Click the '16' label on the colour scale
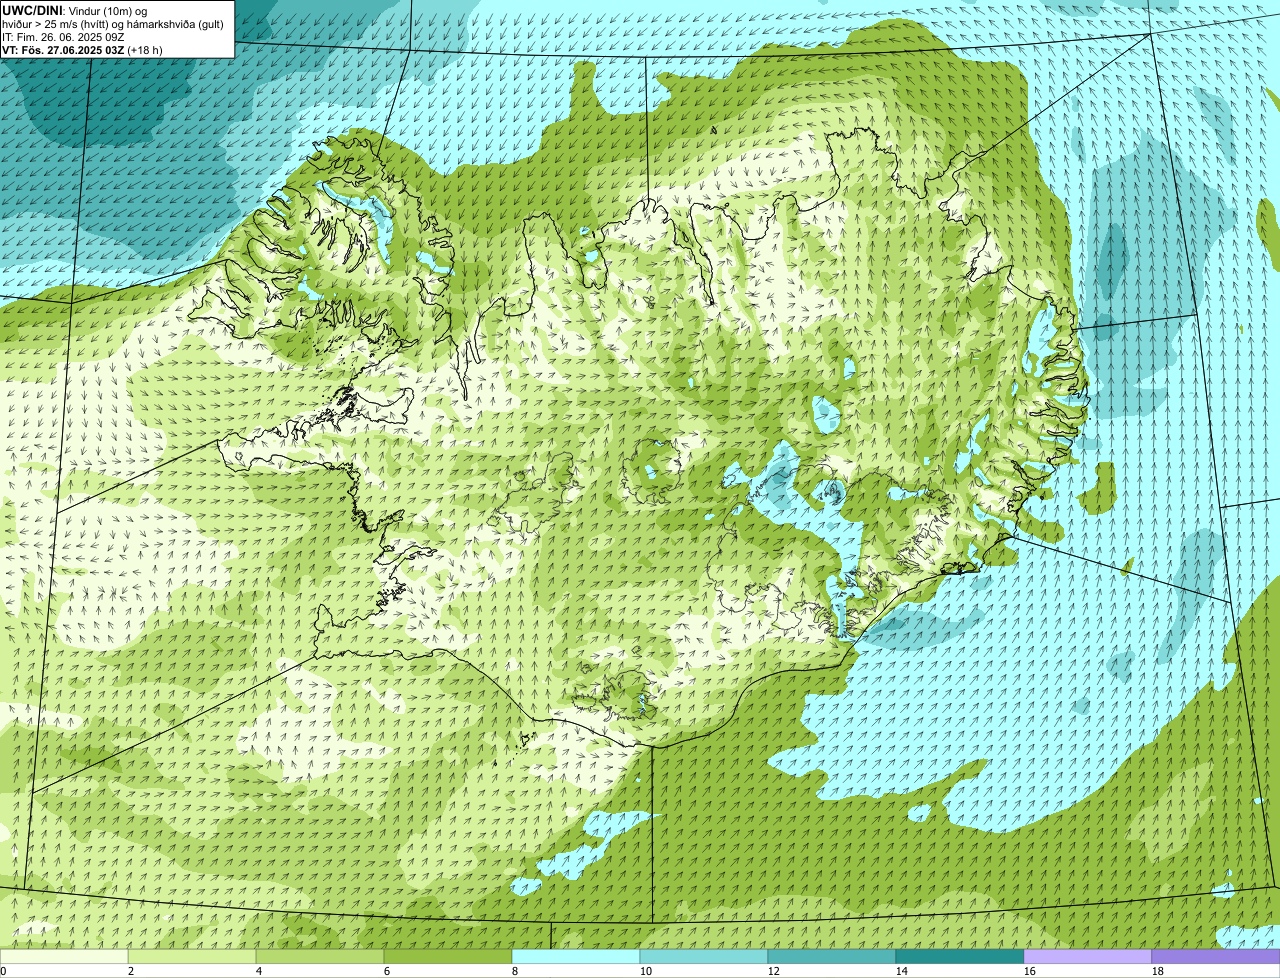This screenshot has width=1280, height=978. (1030, 971)
